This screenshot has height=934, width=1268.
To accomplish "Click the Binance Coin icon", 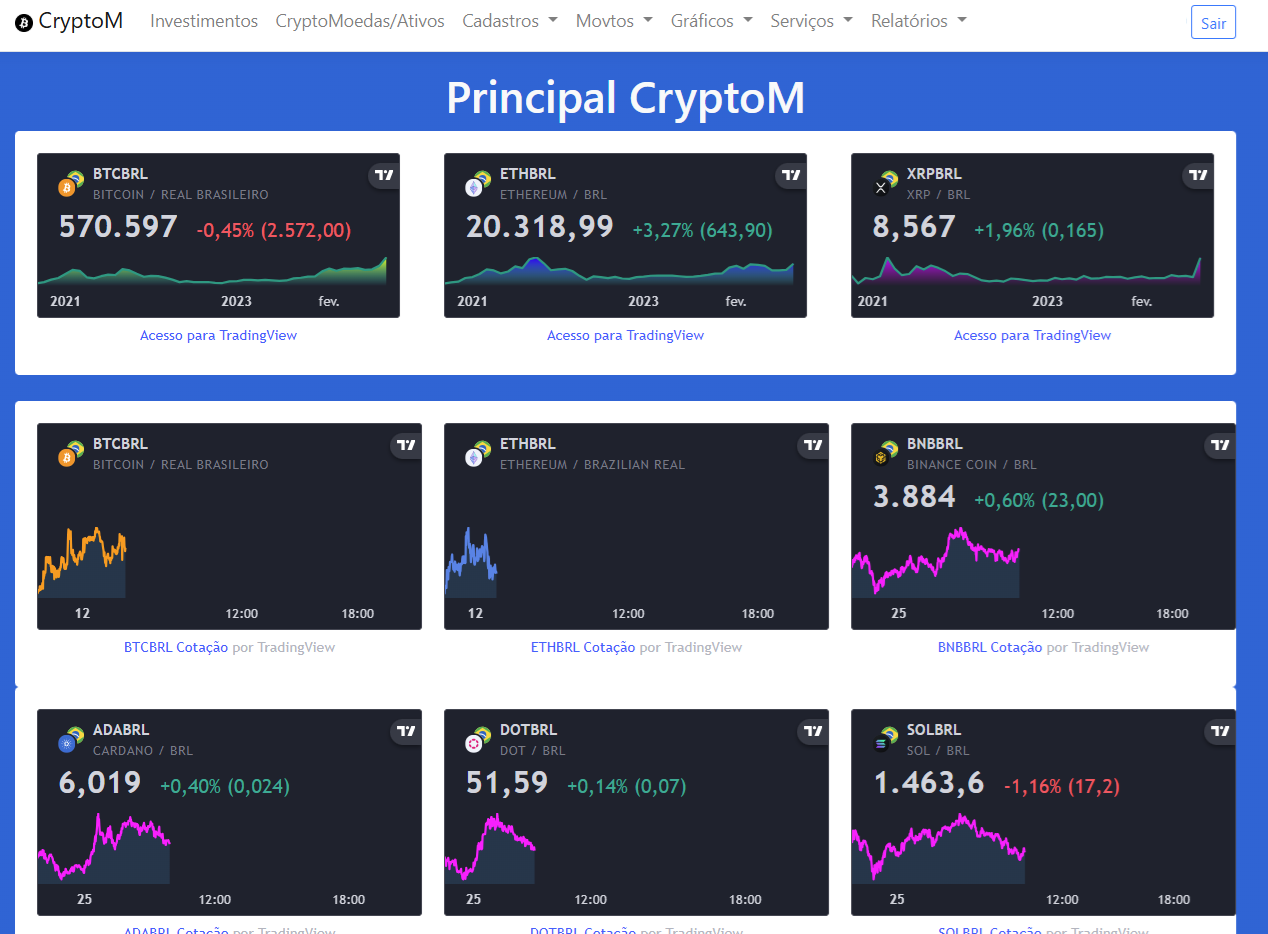I will 882,457.
